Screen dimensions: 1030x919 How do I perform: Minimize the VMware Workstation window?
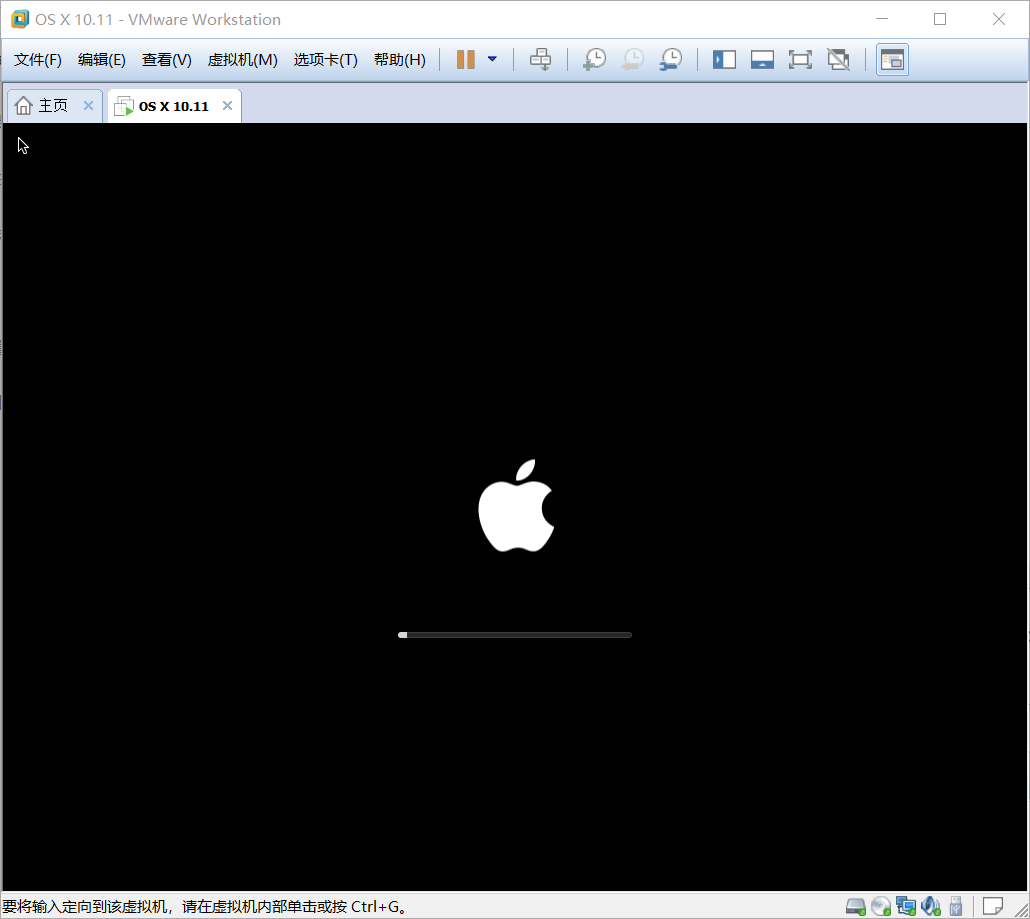click(882, 19)
